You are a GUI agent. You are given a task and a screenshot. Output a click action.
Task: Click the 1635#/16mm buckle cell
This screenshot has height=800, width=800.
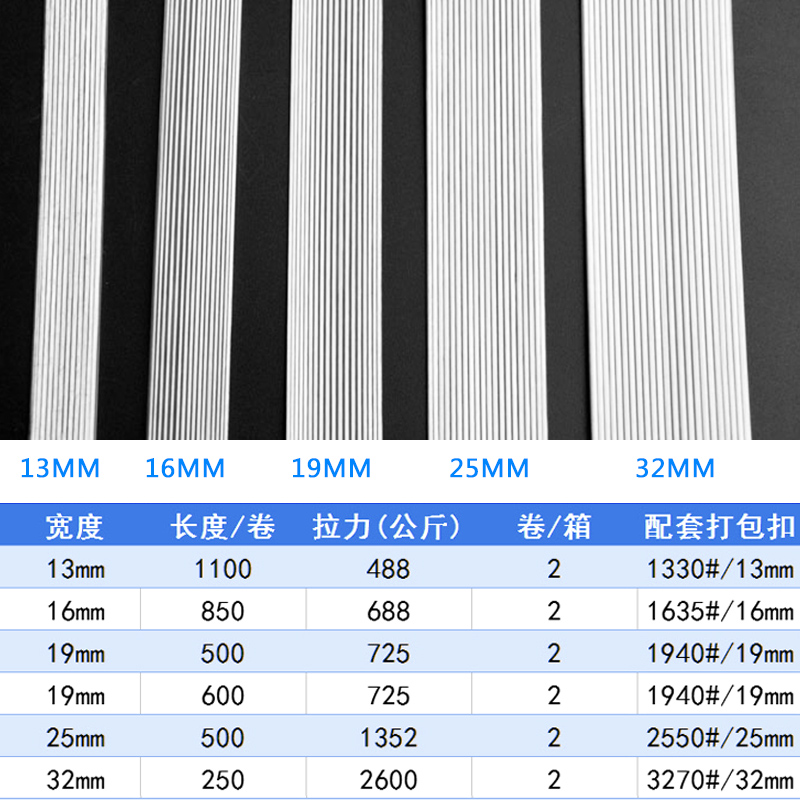(x=720, y=611)
